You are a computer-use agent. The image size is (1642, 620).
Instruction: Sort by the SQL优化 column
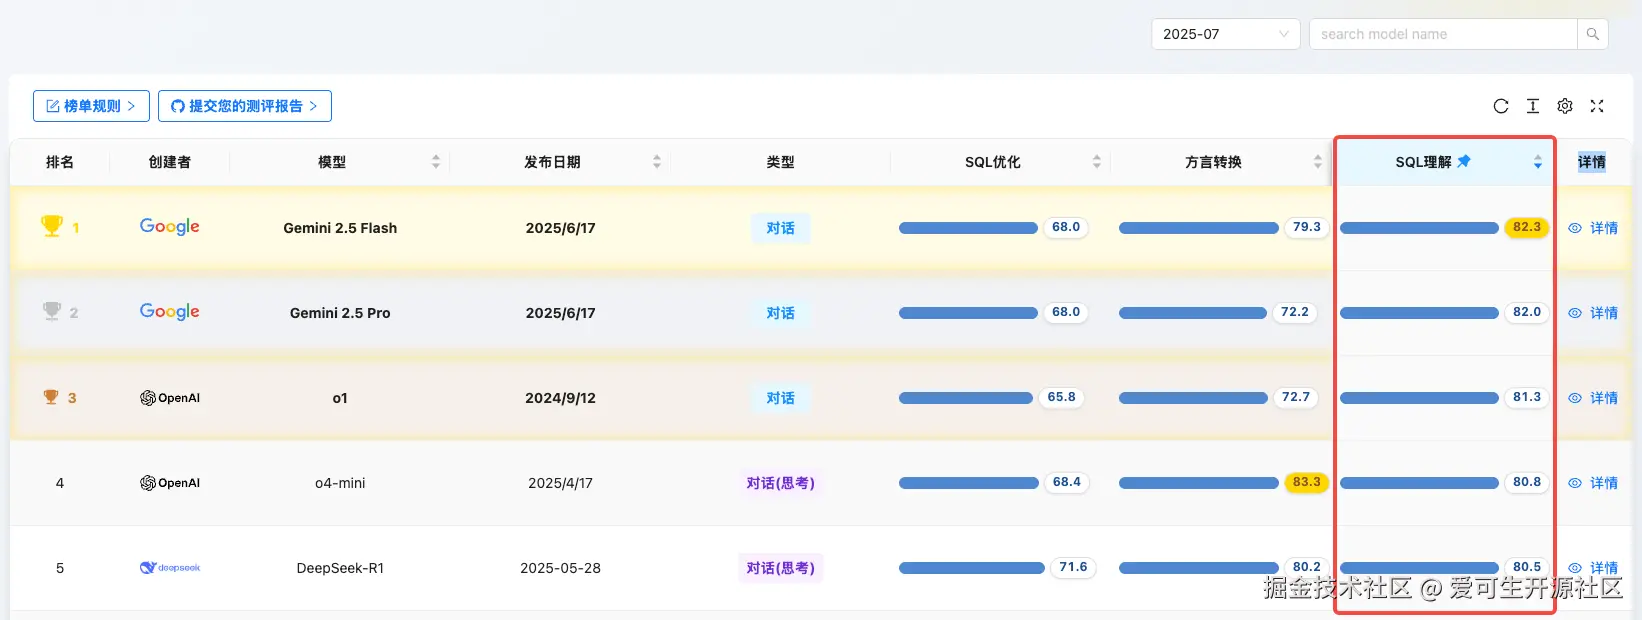tap(1097, 162)
